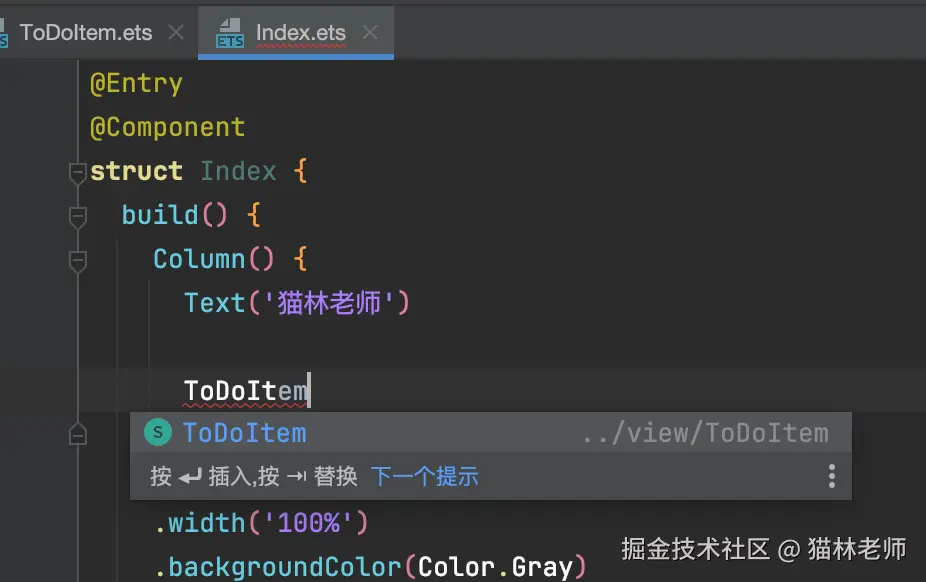
Task: Click the red-underlined ToDoItem text in editor
Action: (245, 390)
